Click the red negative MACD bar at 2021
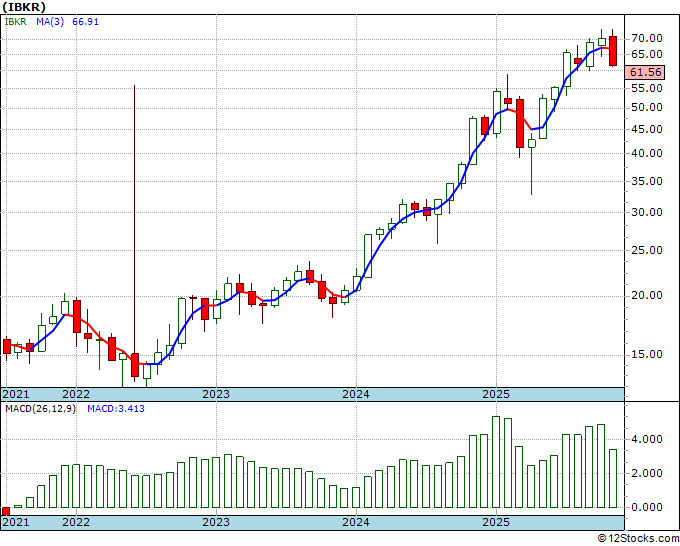This screenshot has height=546, width=680. pyautogui.click(x=6, y=511)
